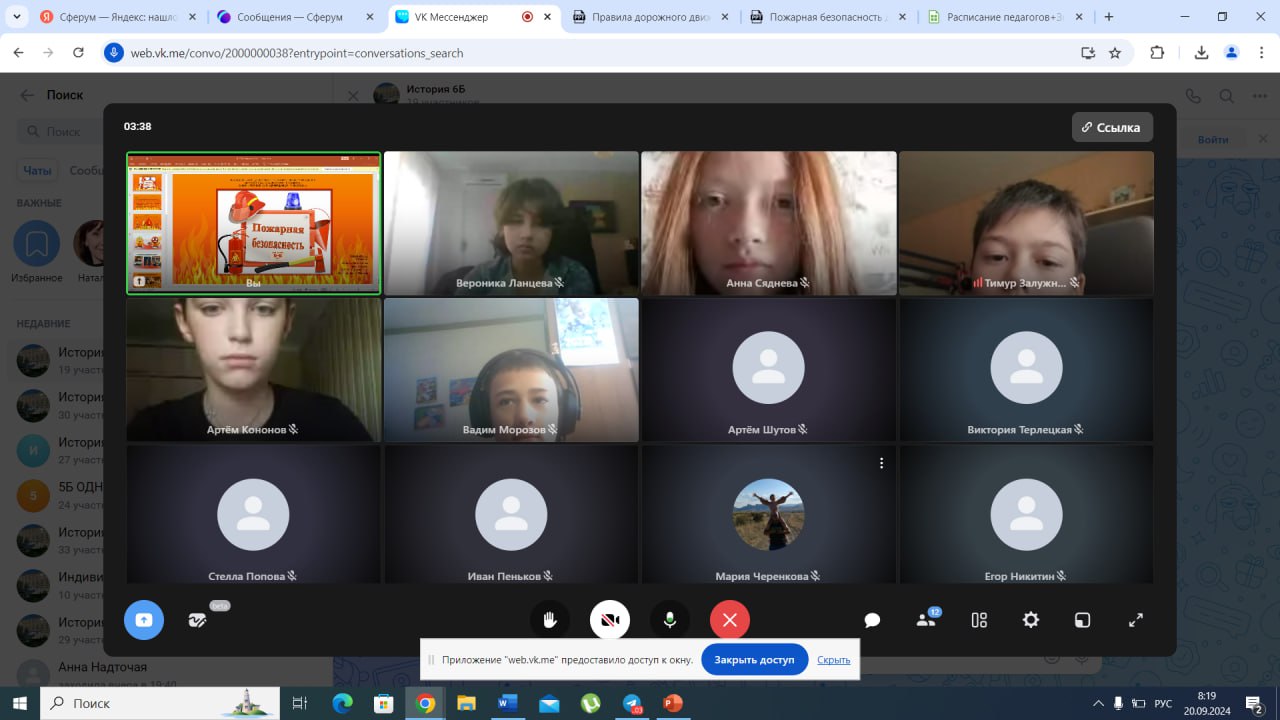Click the Войти button
This screenshot has height=720, width=1280.
(x=1213, y=140)
